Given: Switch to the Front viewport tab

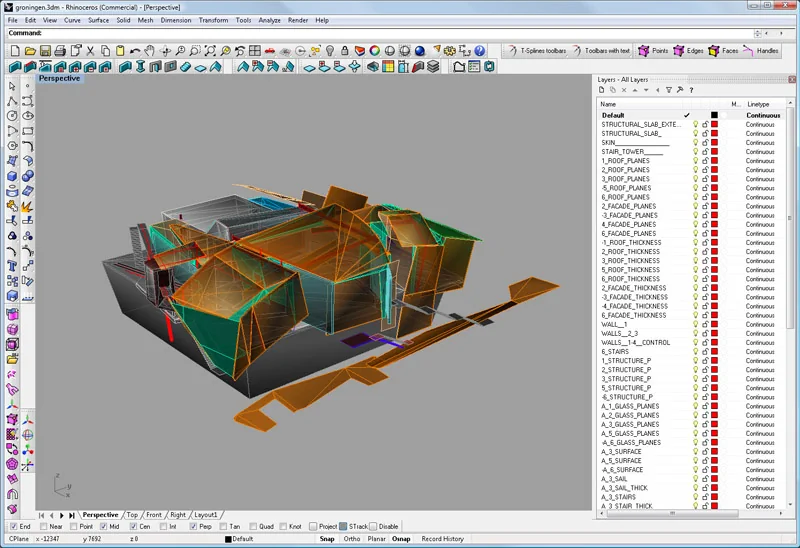Looking at the screenshot, I should (154, 514).
